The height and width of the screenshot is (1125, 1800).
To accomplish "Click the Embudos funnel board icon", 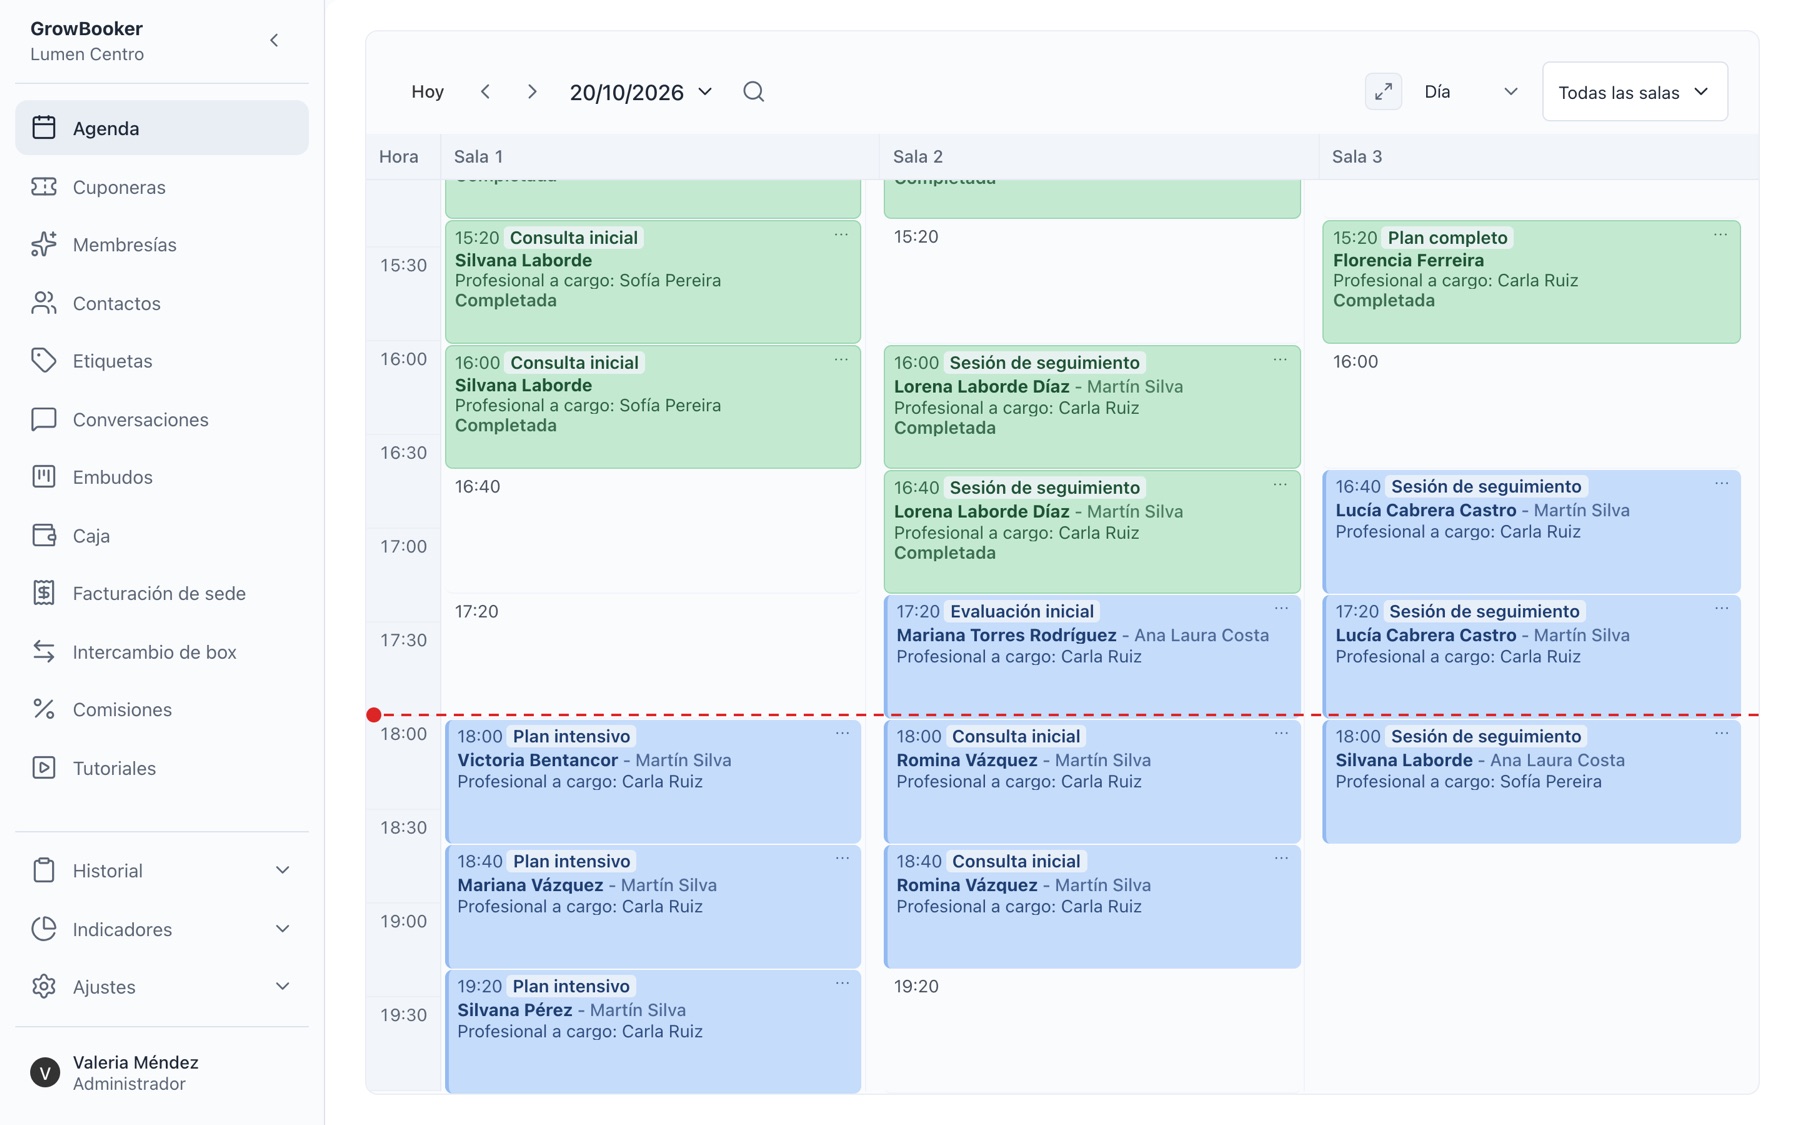I will pos(43,477).
